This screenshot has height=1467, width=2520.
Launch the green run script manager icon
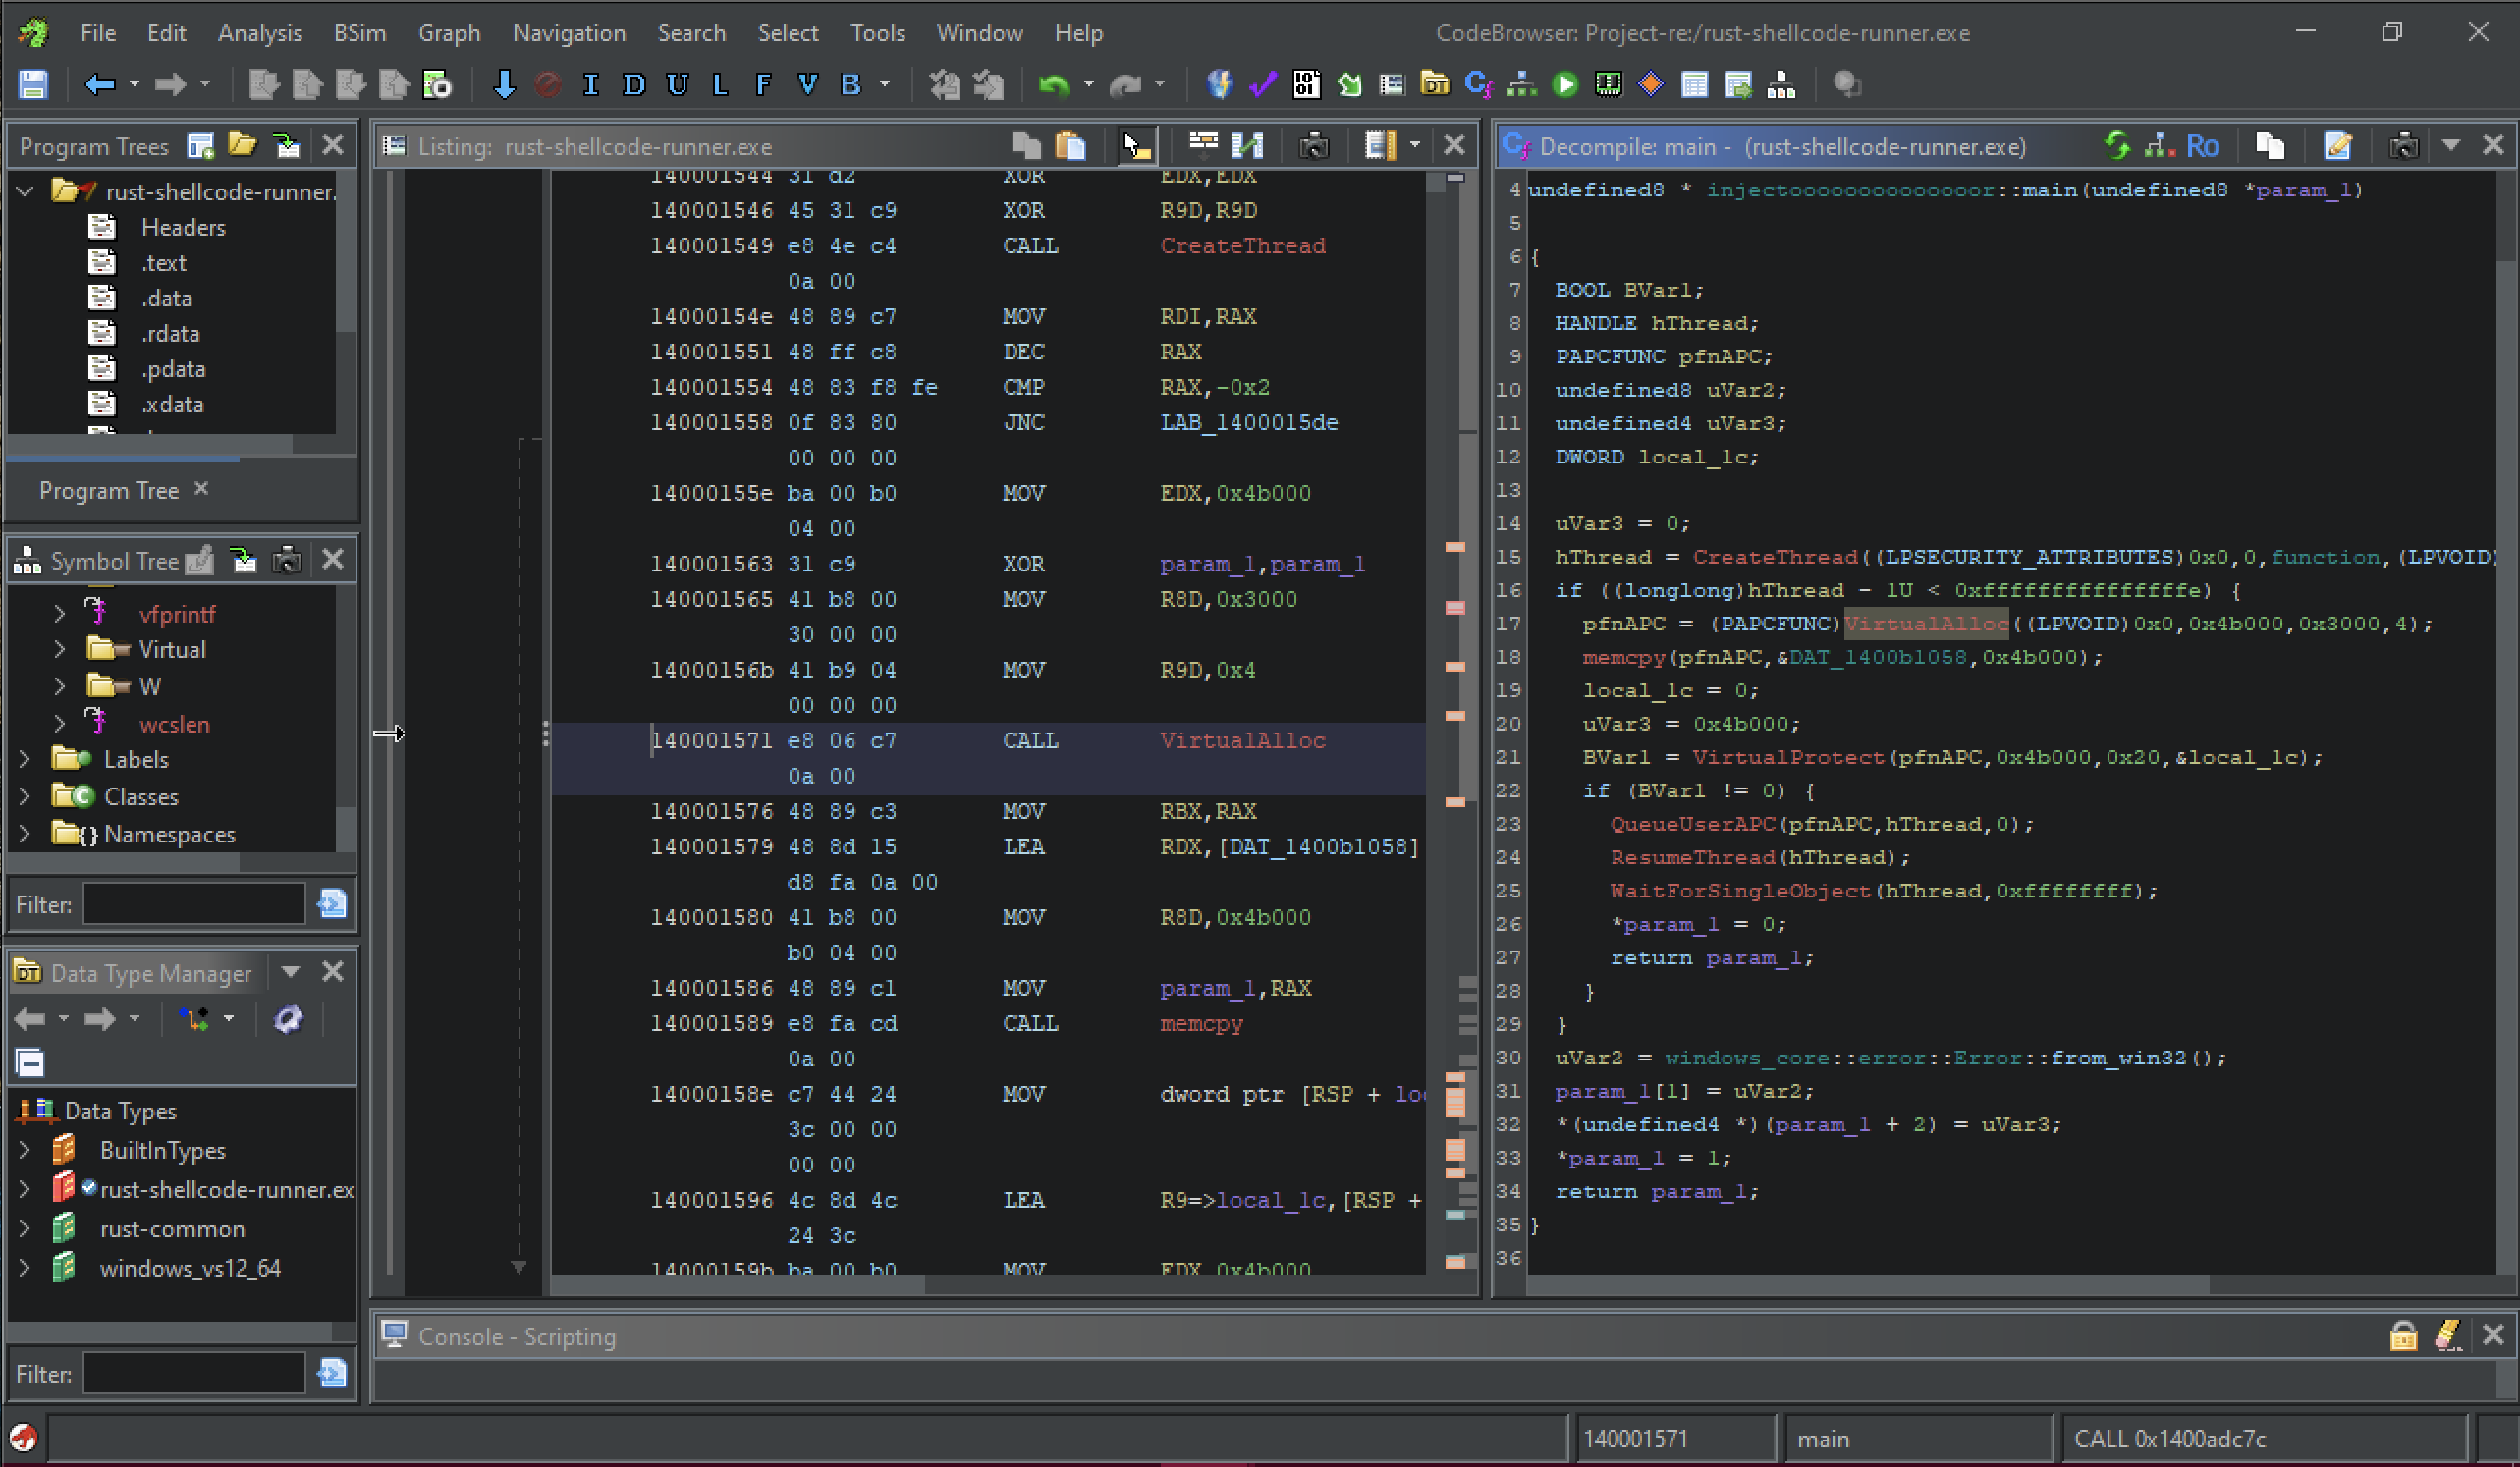(x=1565, y=85)
